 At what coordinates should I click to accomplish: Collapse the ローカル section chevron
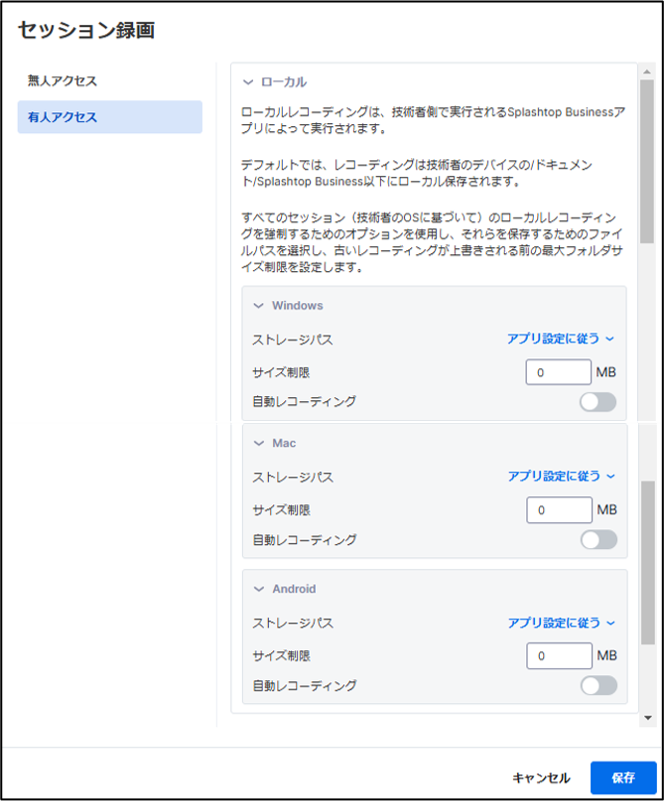pos(248,82)
